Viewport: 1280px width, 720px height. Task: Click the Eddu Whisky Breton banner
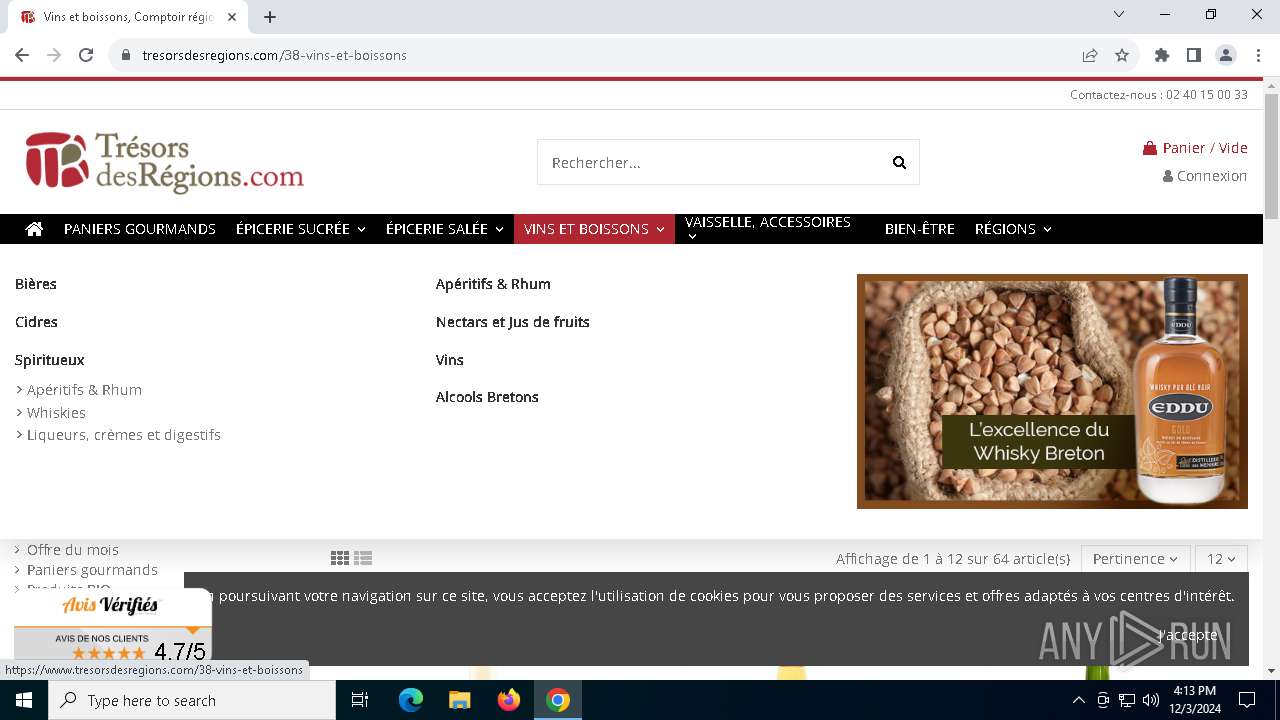1052,391
